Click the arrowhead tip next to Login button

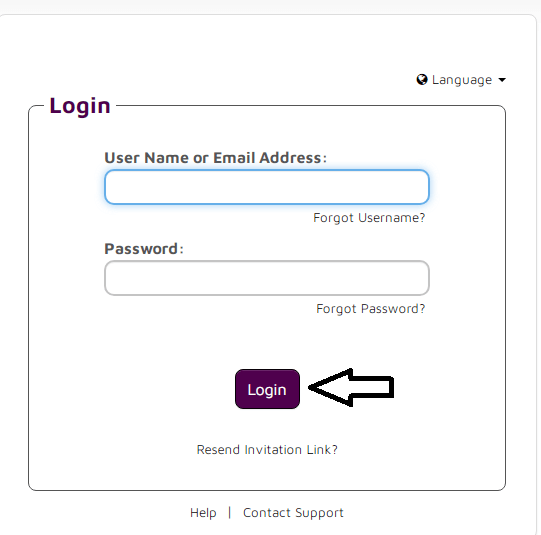point(312,387)
